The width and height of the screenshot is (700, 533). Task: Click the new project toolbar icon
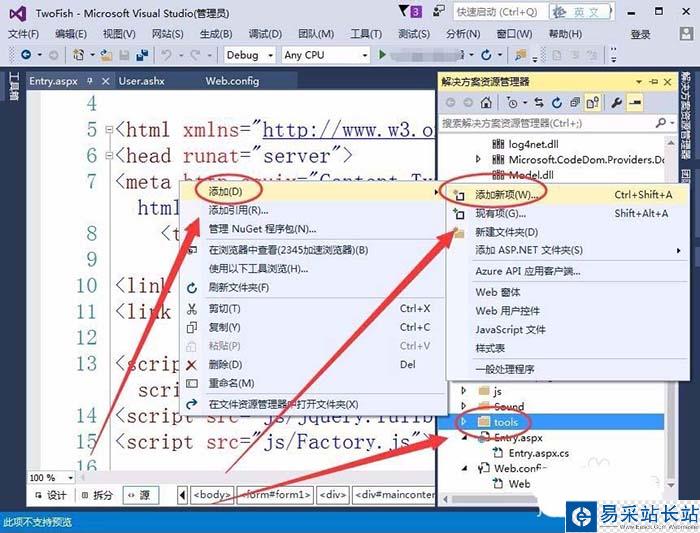79,55
